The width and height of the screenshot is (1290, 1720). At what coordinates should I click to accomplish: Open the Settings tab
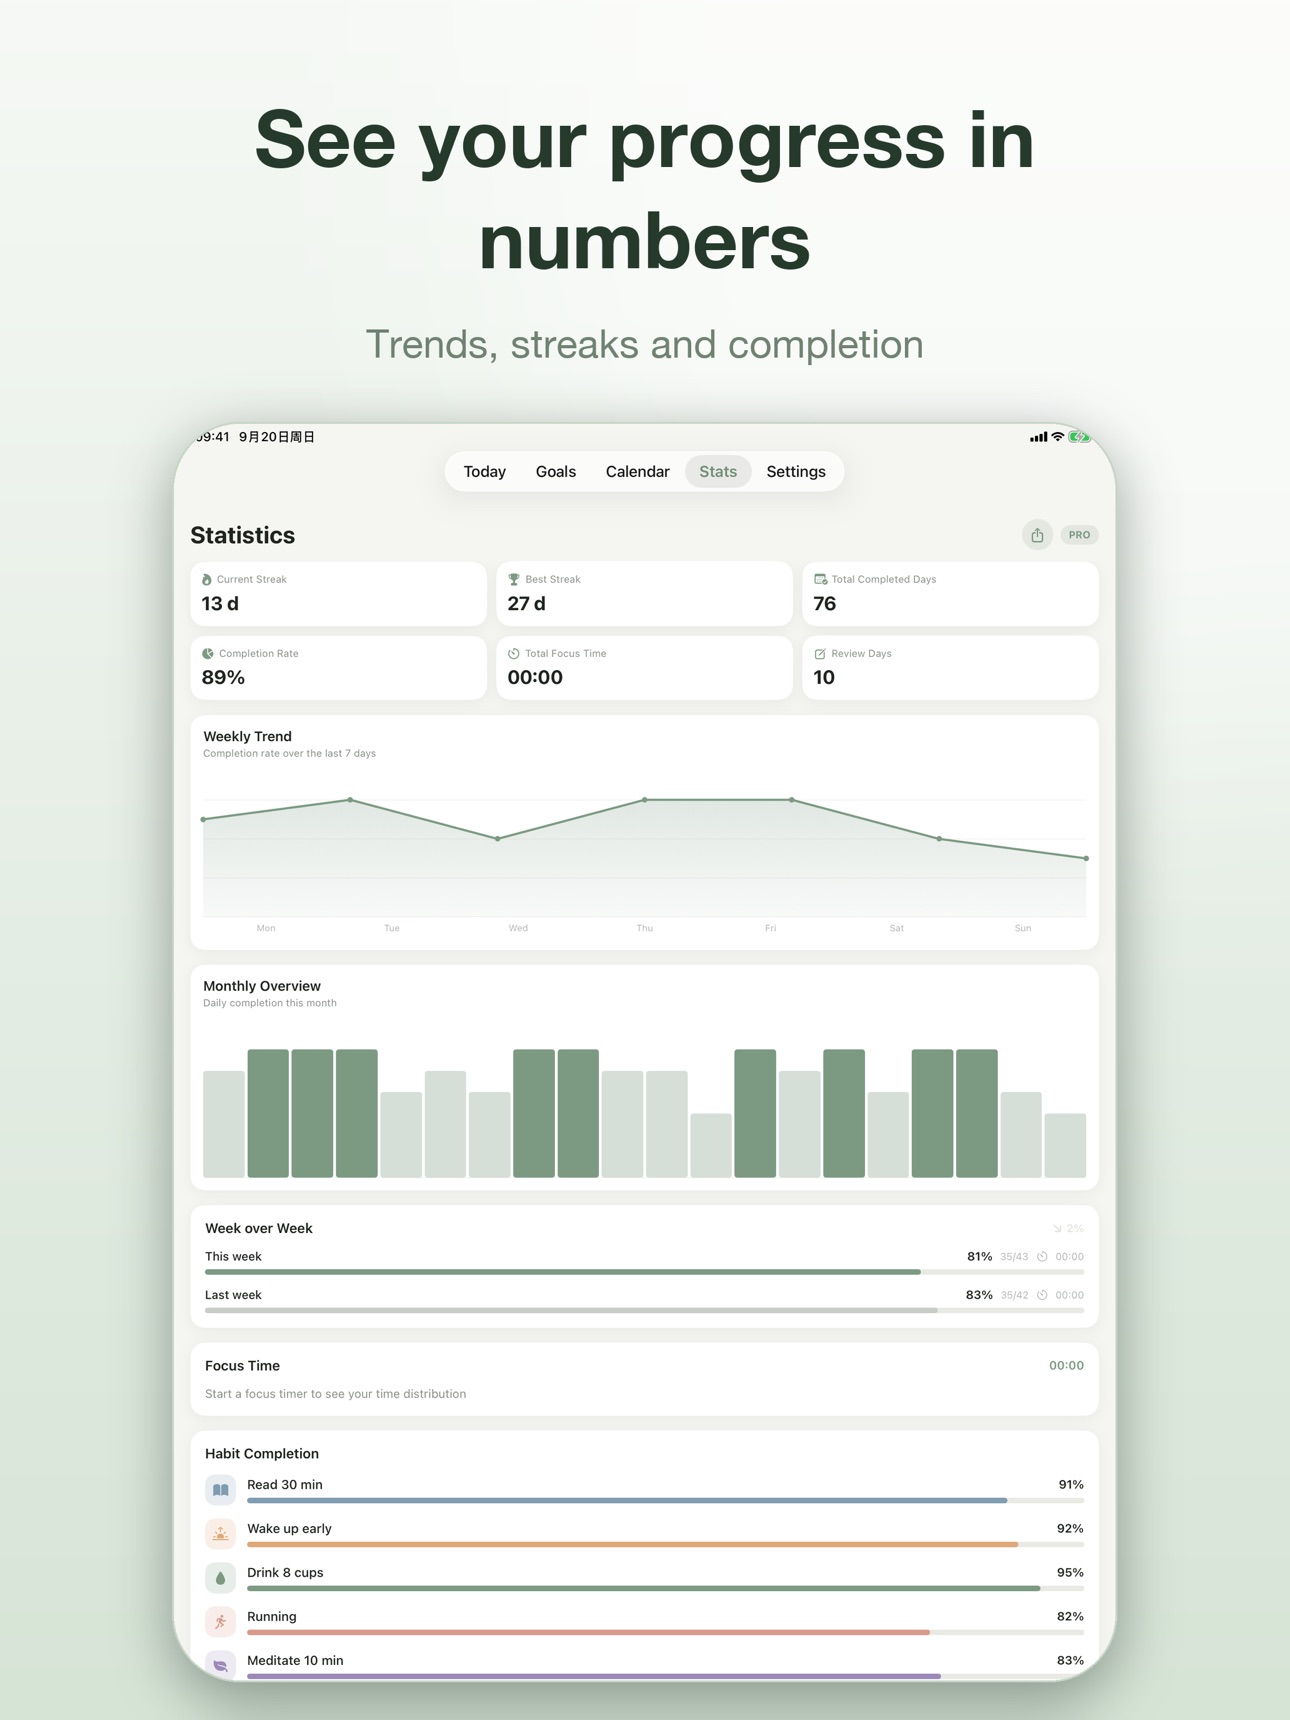796,472
